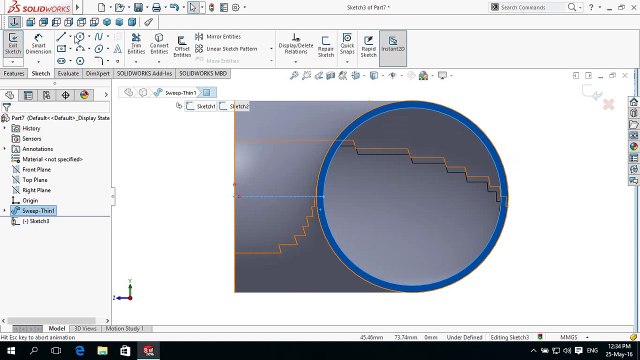This screenshot has width=640, height=360.
Task: Click the Trim Entities tool
Action: [136, 44]
